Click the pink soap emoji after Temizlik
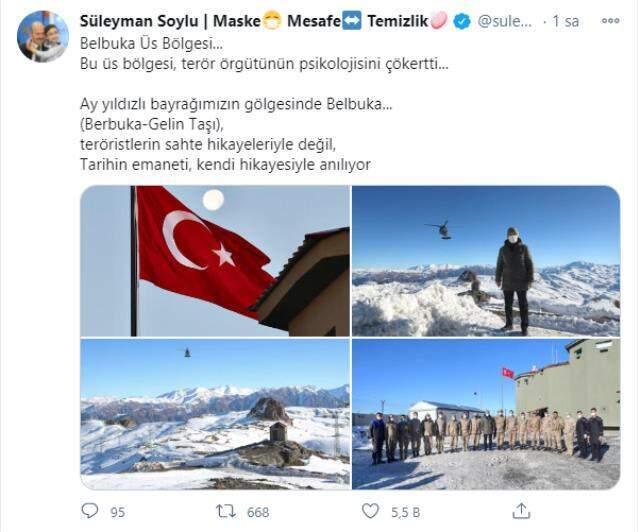This screenshot has height=532, width=640. [438, 20]
